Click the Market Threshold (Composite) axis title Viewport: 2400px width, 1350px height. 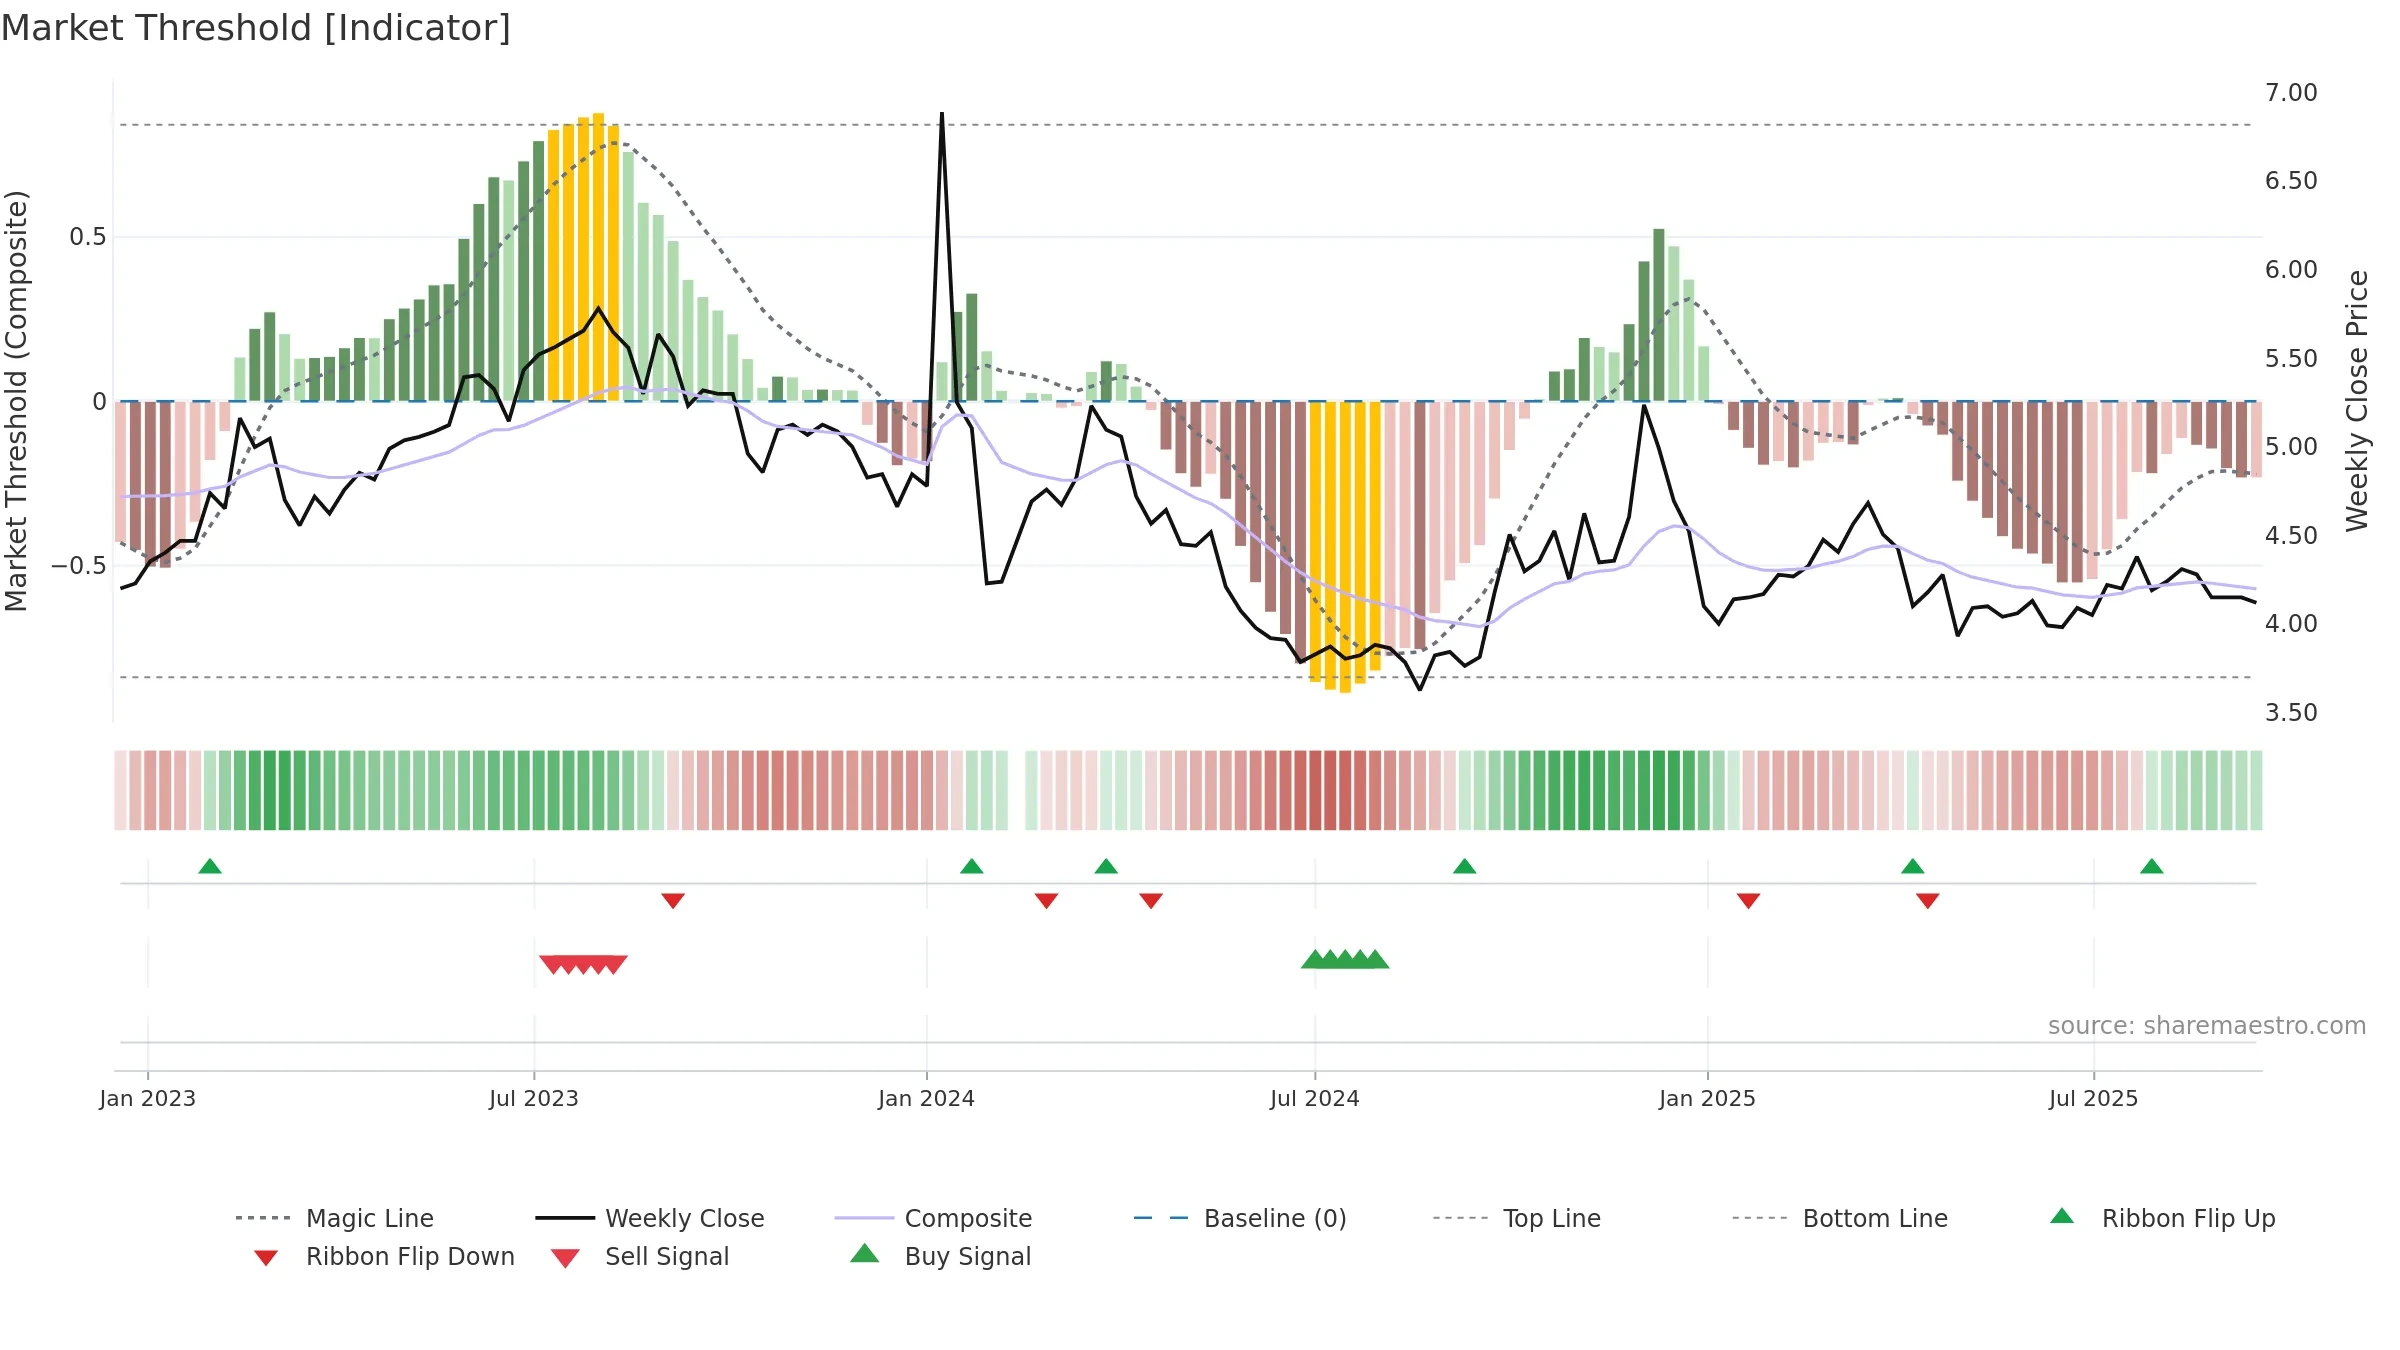(16, 401)
